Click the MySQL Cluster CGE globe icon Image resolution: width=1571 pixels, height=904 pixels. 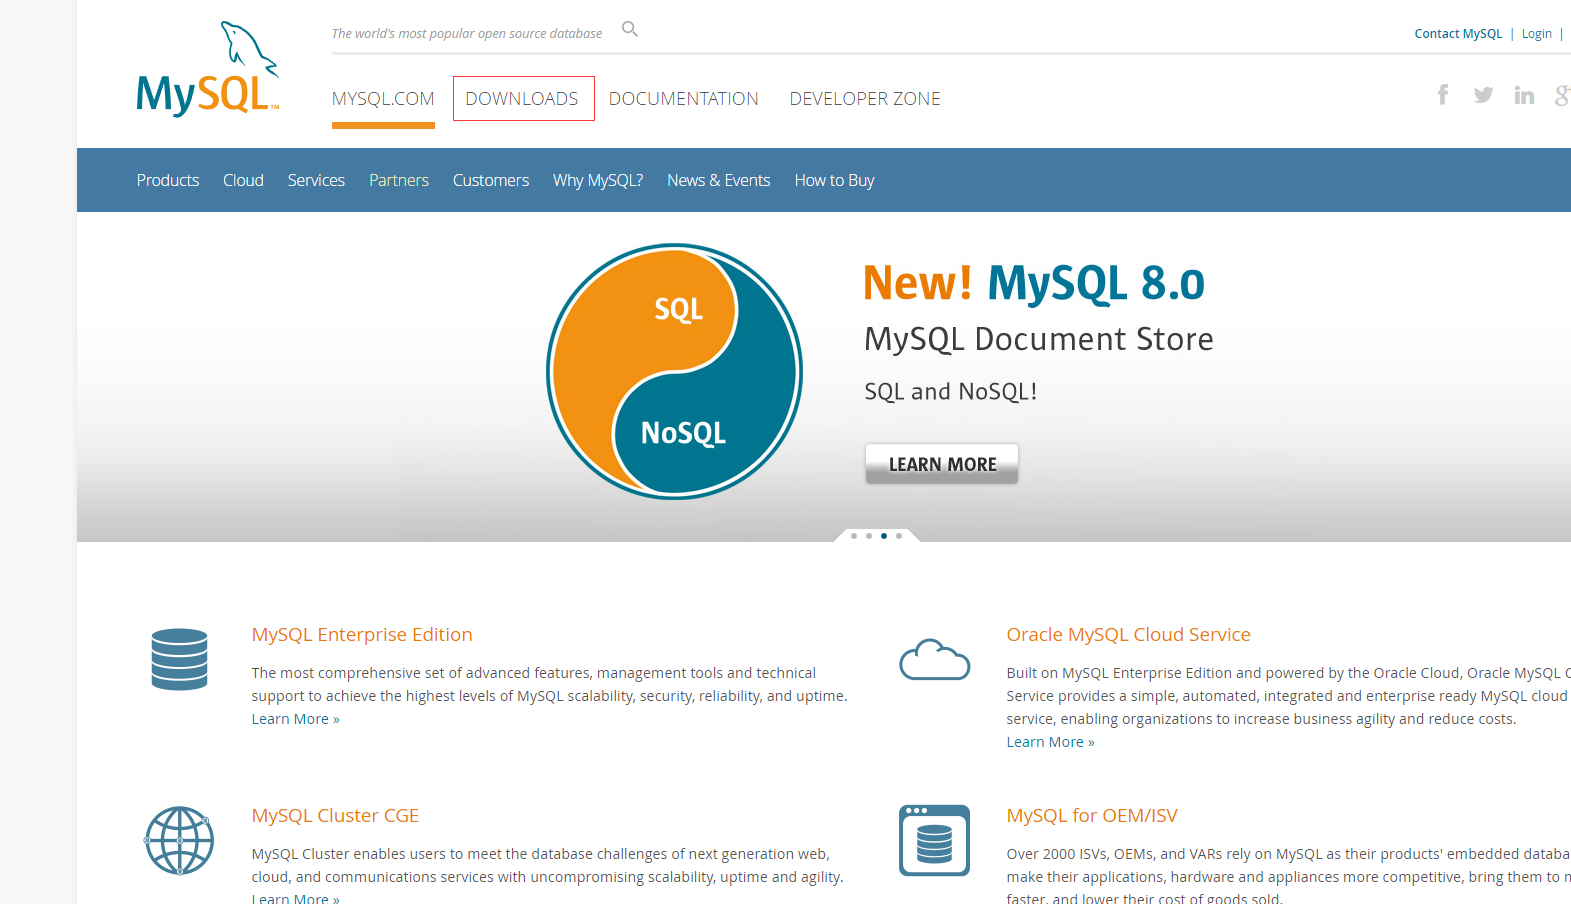tap(180, 840)
